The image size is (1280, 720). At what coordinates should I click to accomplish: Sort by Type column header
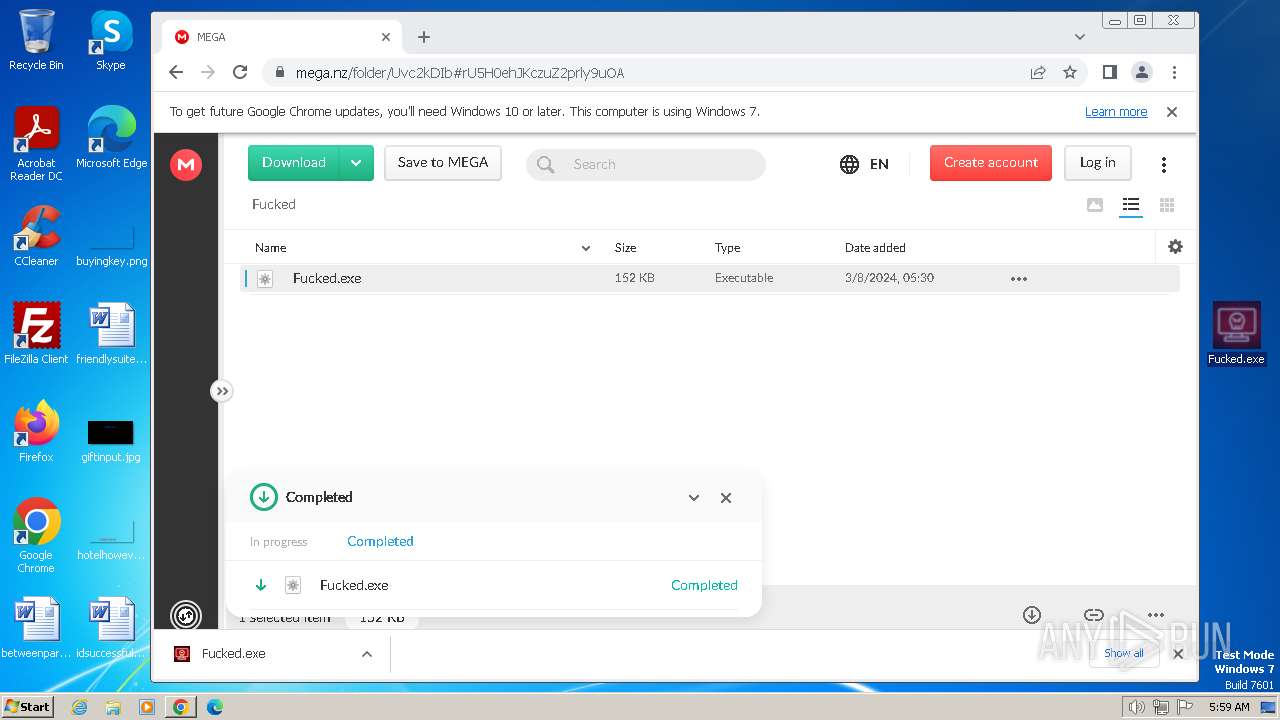[727, 248]
